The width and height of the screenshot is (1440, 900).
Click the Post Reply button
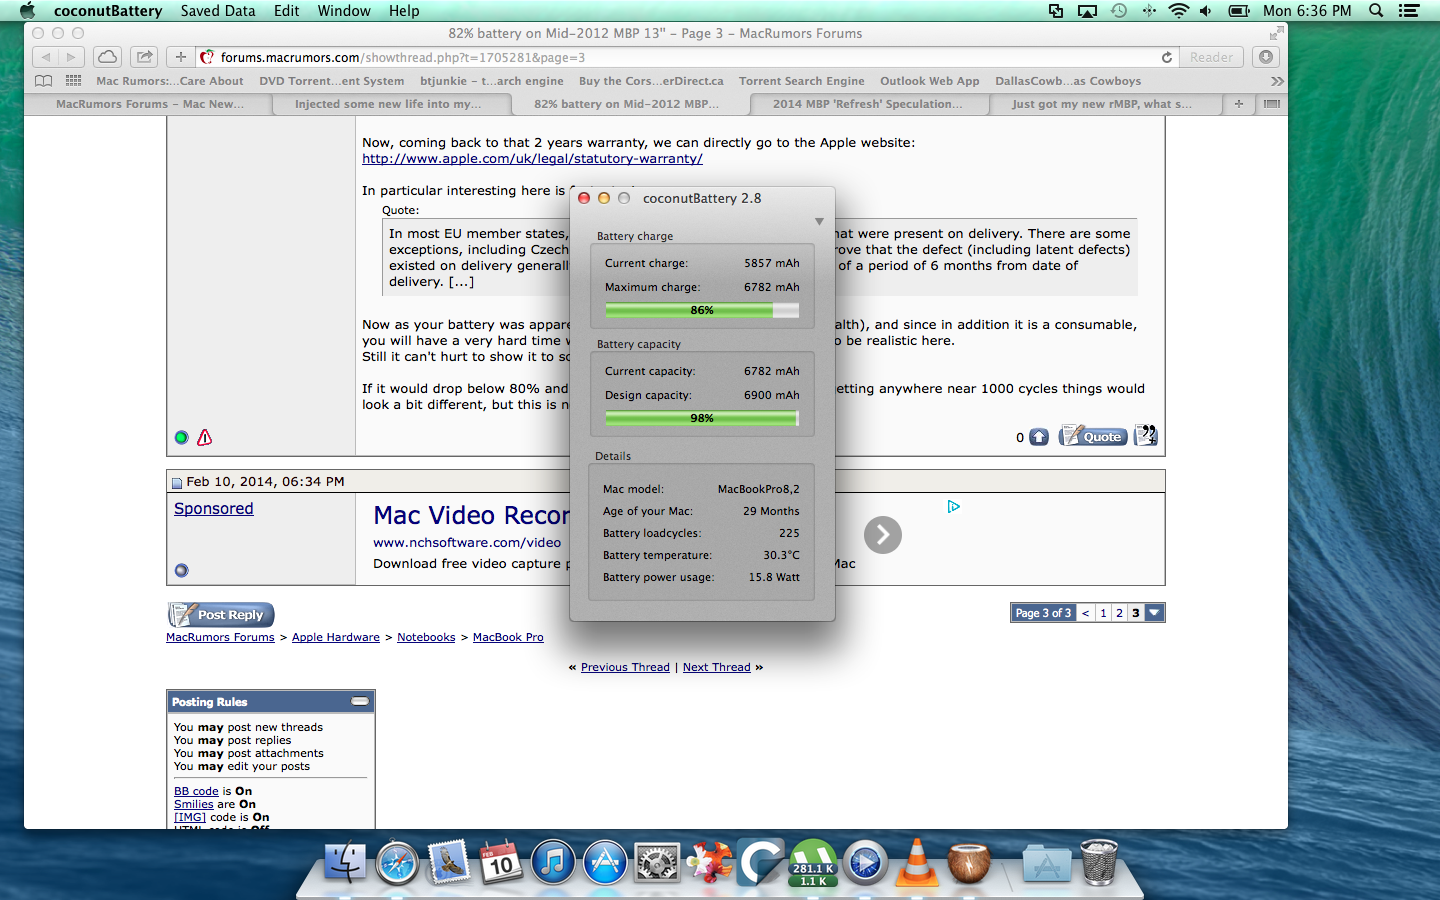click(221, 614)
